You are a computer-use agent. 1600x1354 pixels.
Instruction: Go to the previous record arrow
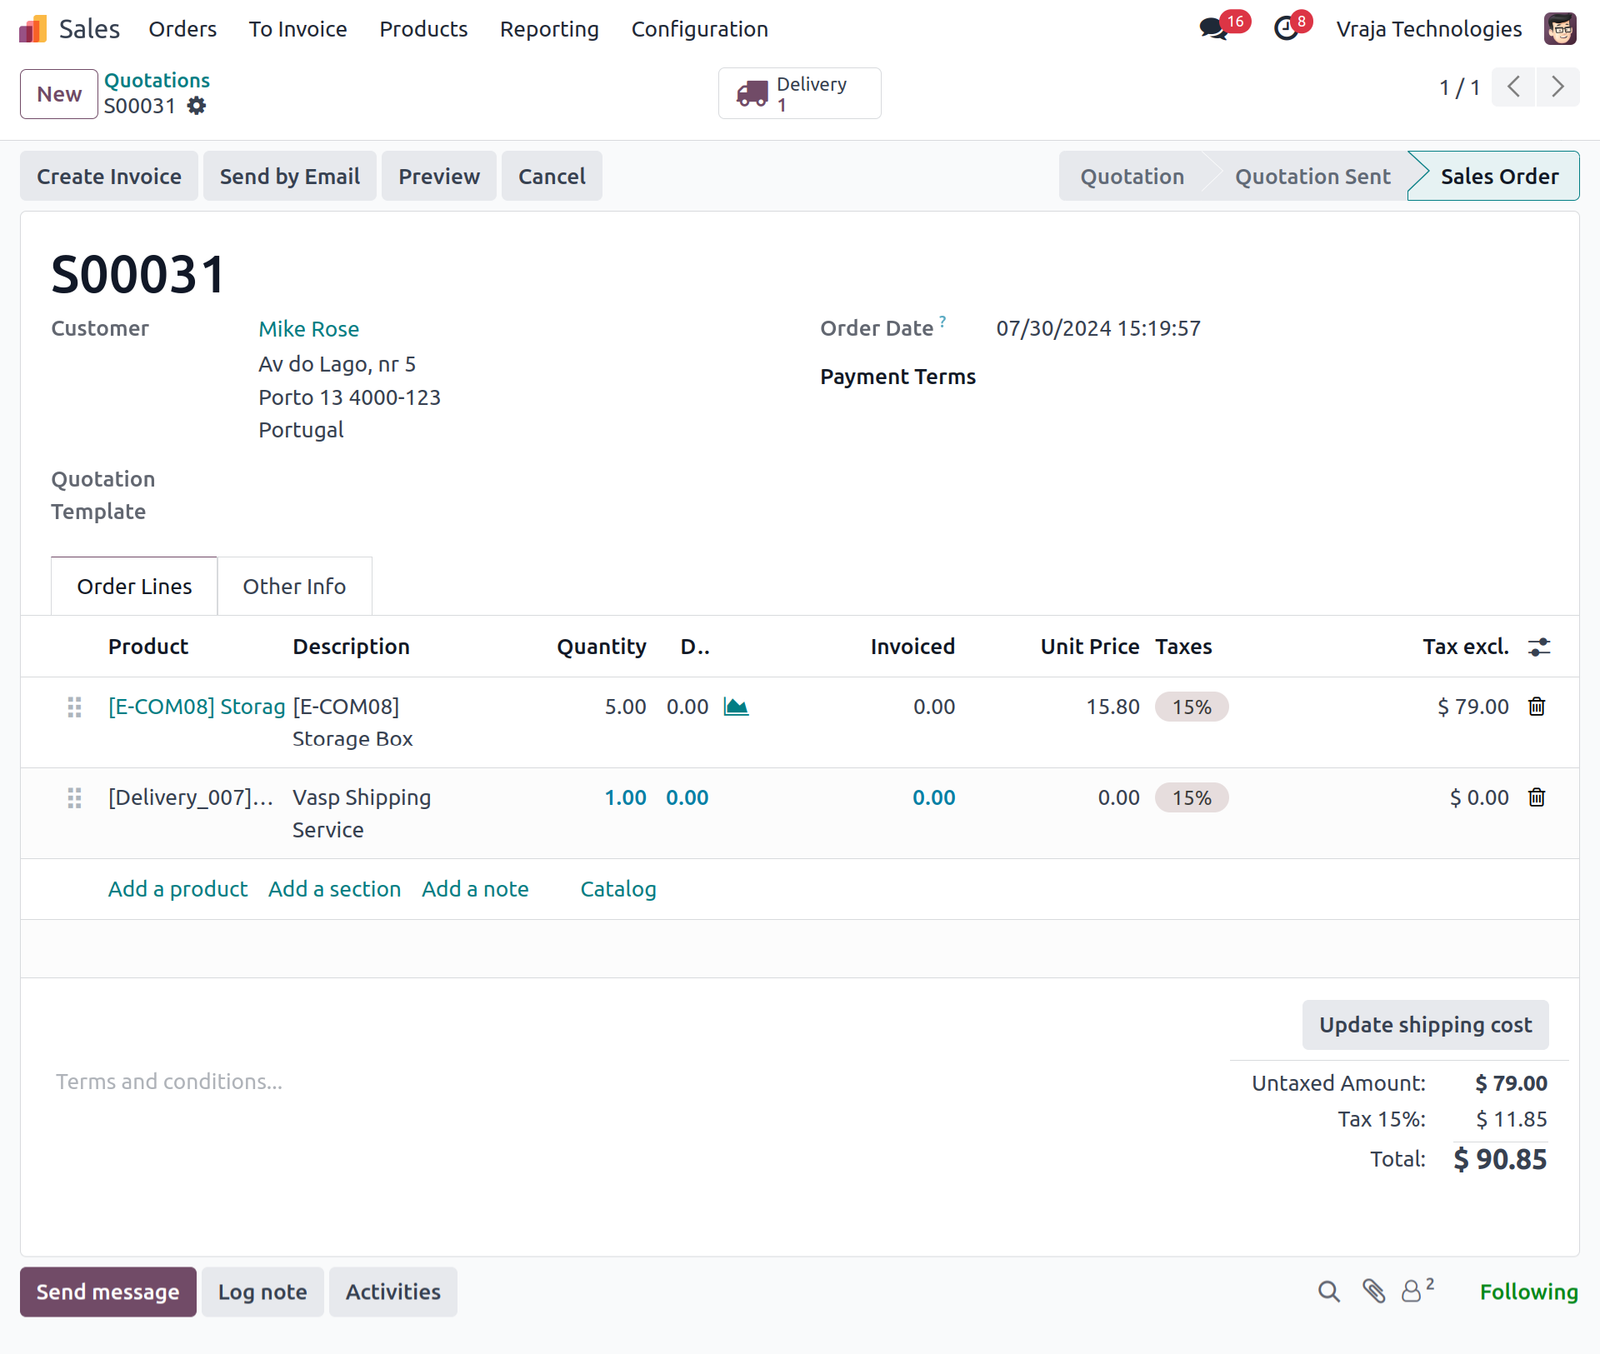pos(1514,87)
